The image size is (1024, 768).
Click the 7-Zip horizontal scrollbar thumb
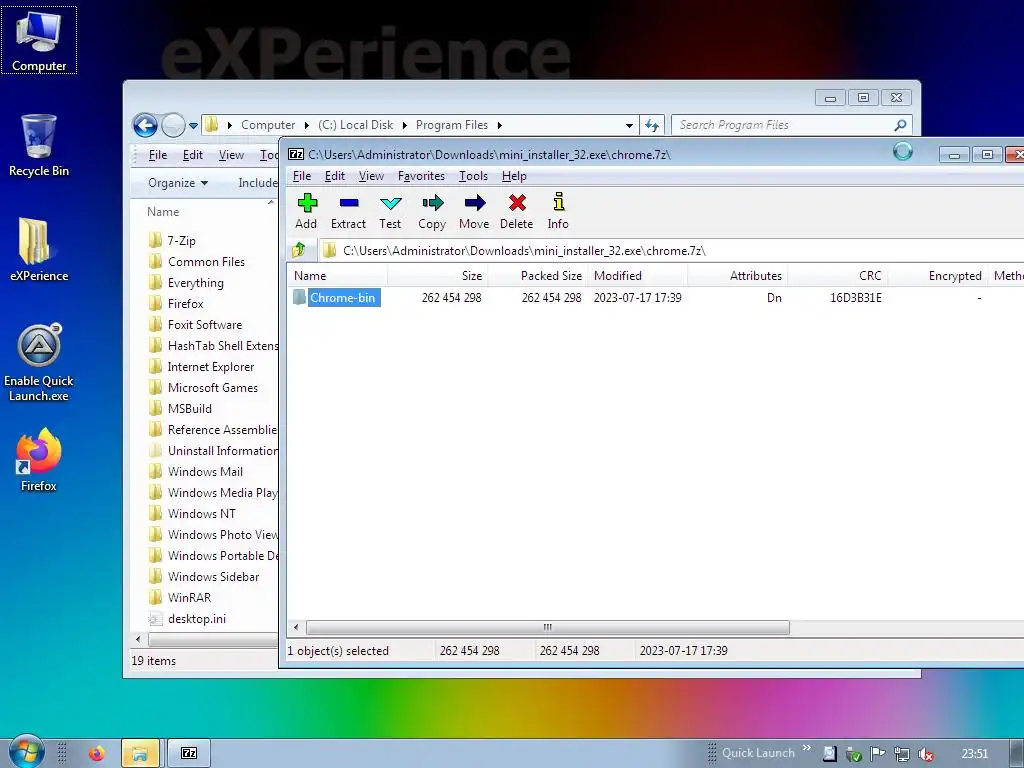coord(547,628)
